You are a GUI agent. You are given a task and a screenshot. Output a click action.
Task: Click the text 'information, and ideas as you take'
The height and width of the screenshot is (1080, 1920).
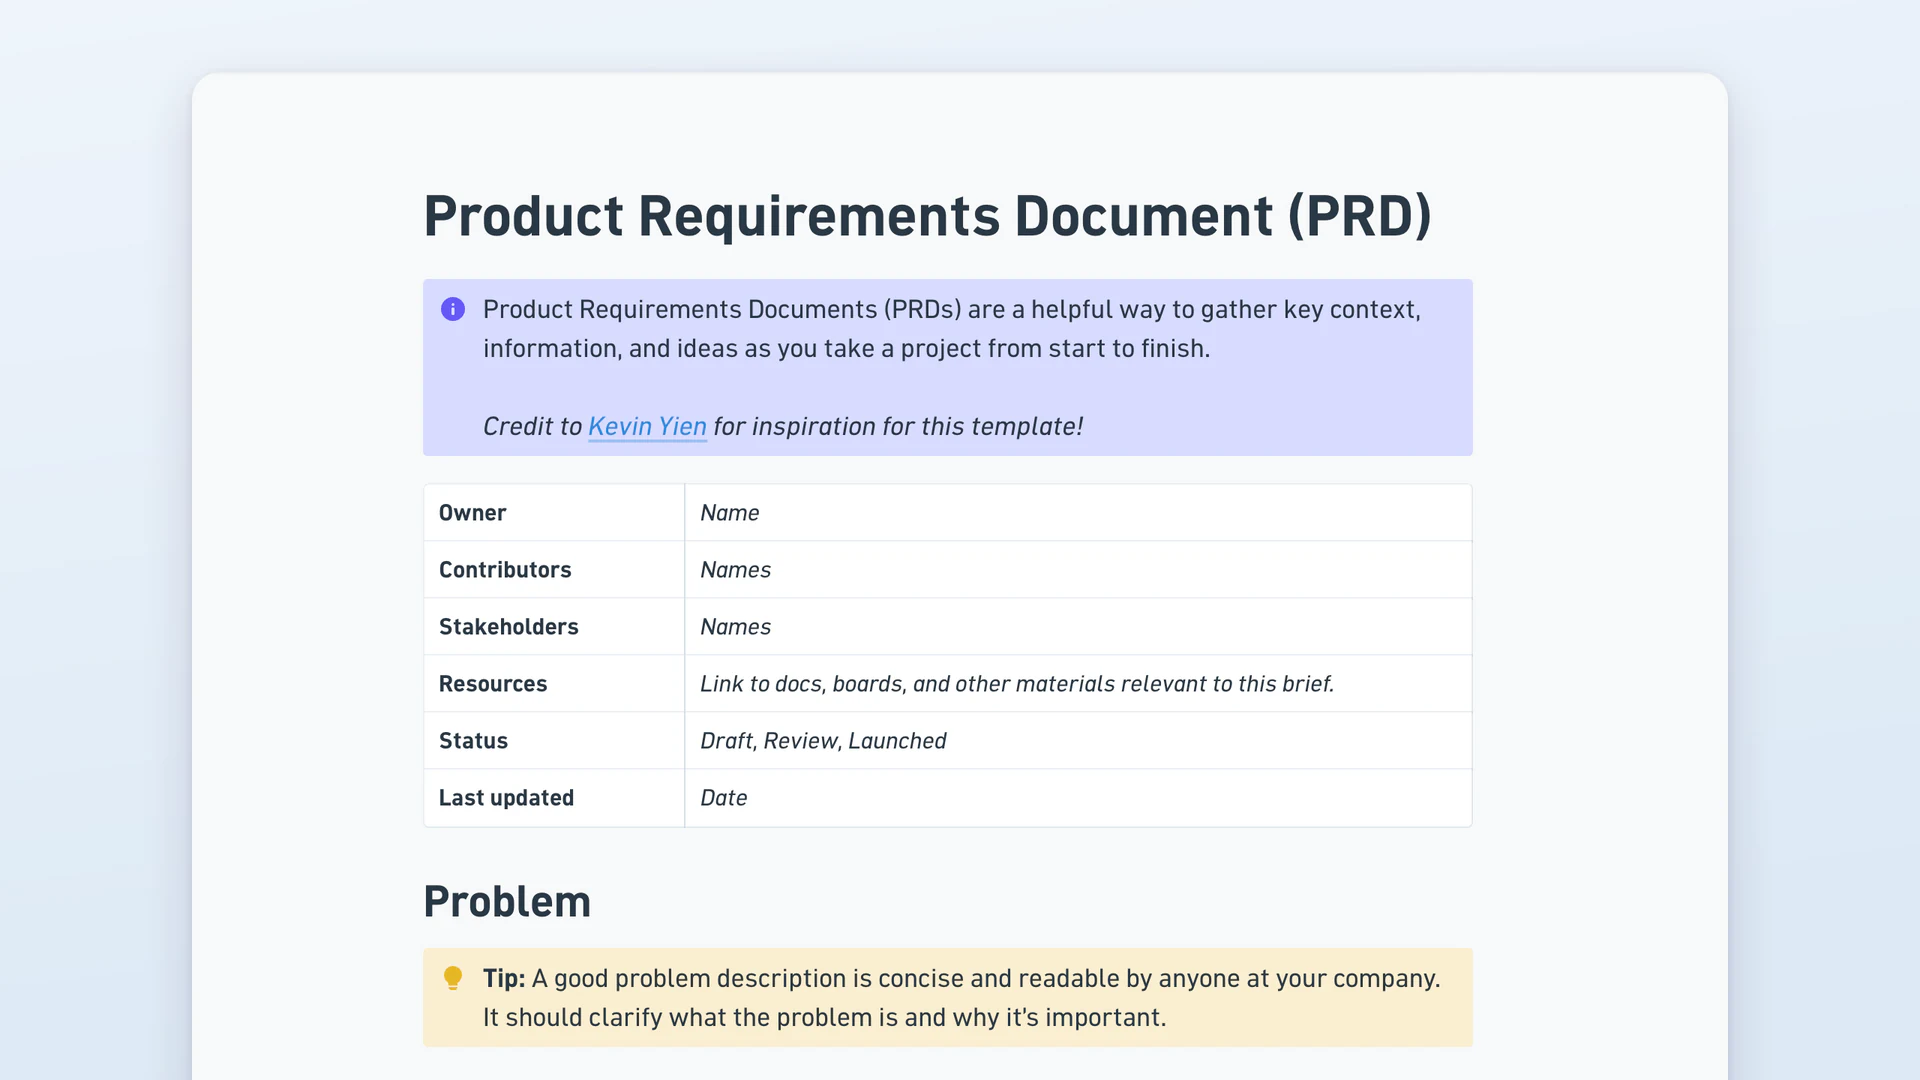tap(847, 348)
